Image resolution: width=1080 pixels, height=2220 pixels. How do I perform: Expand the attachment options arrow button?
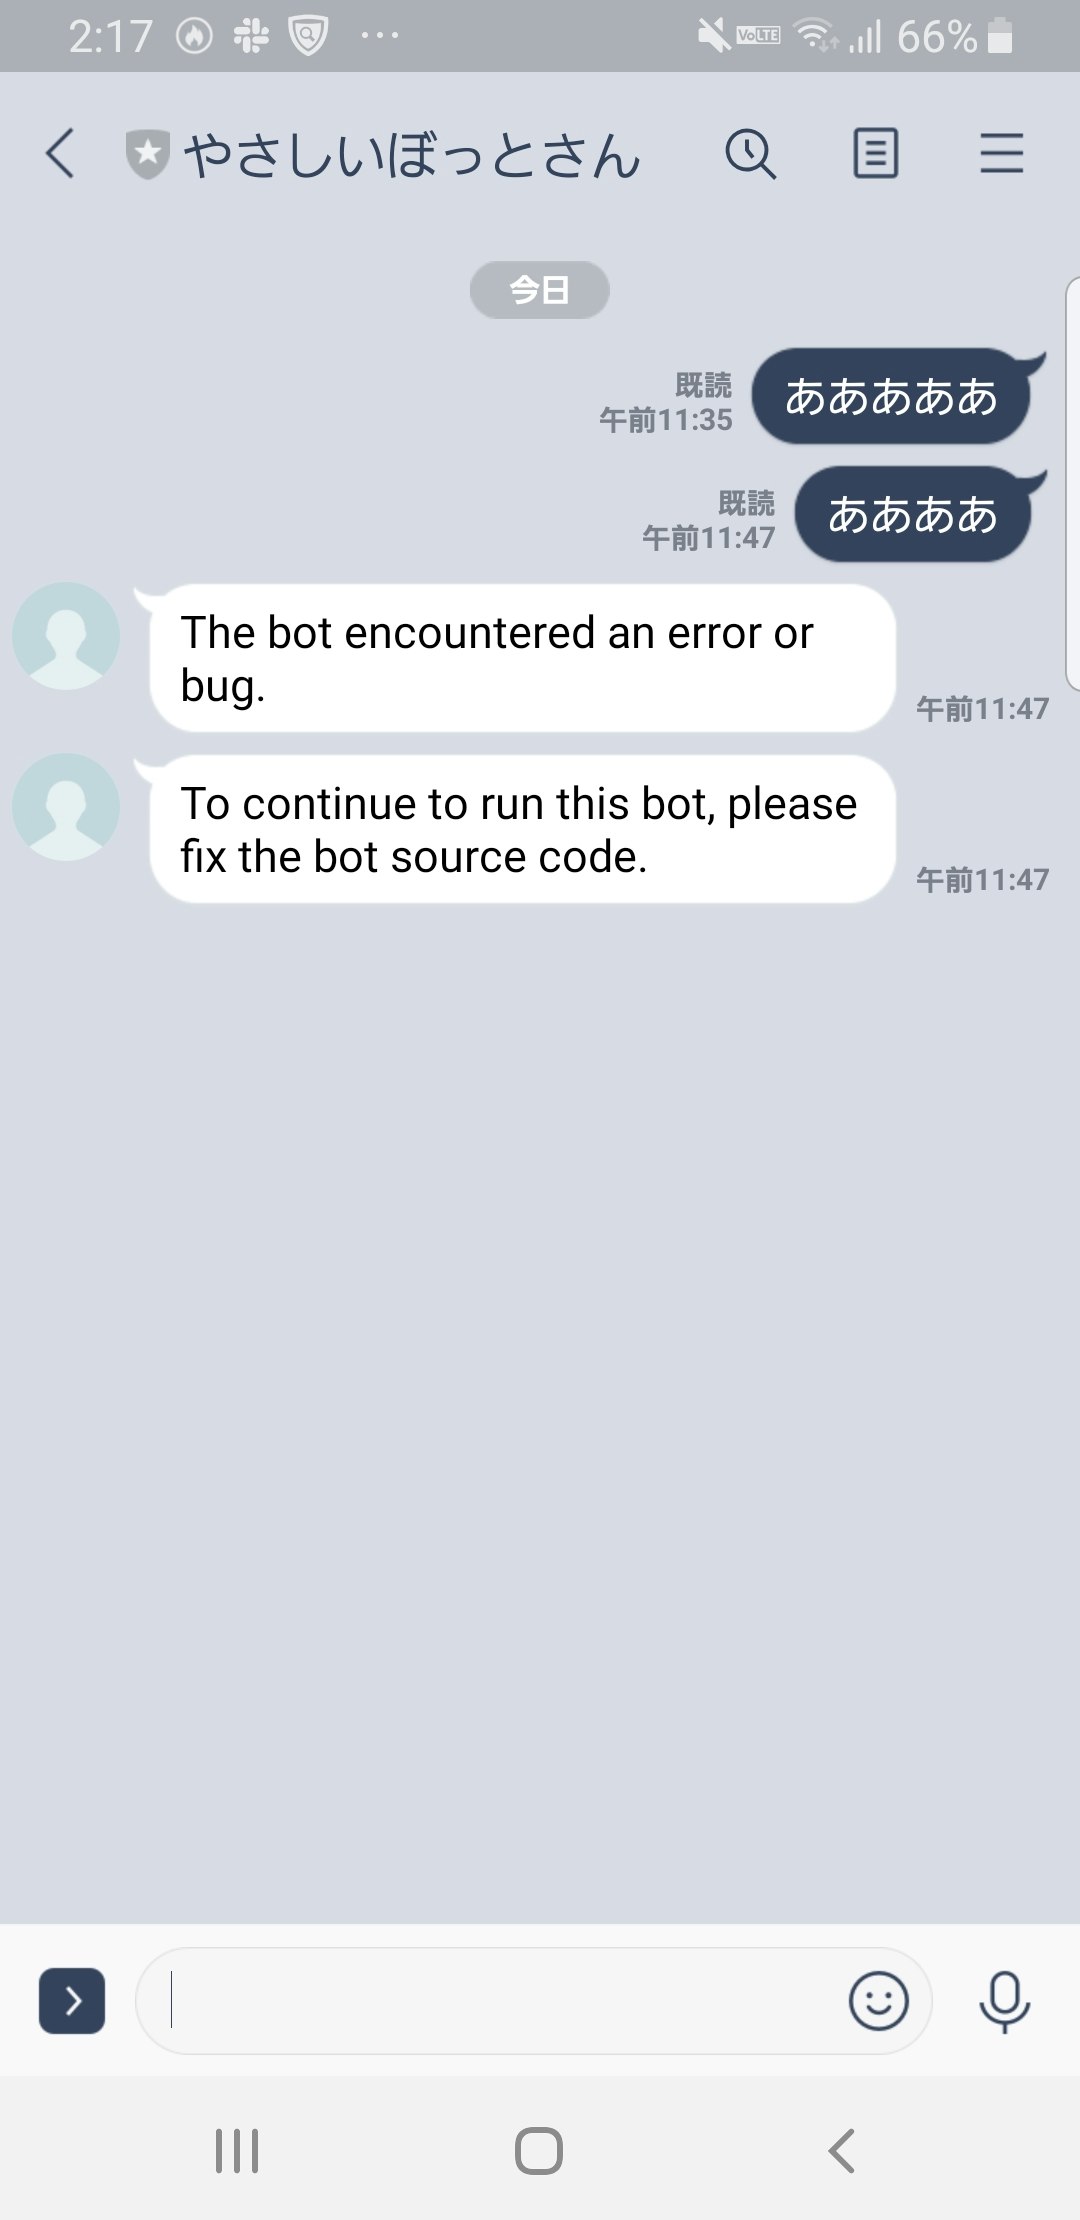point(72,2001)
